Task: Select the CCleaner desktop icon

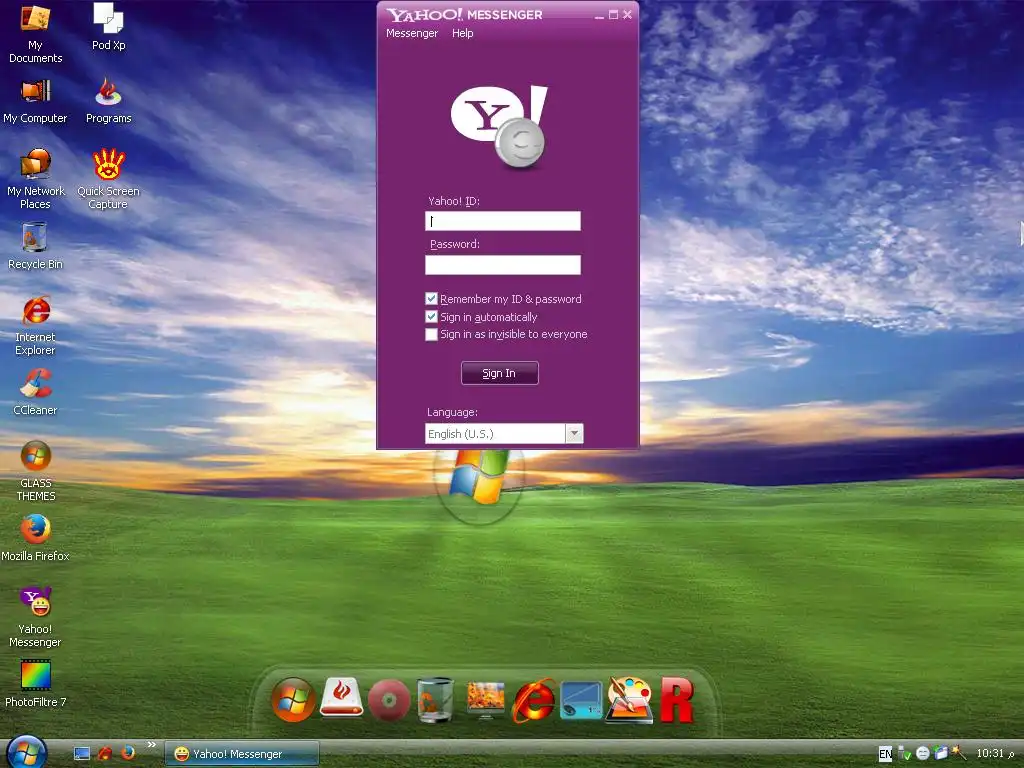Action: click(x=35, y=392)
